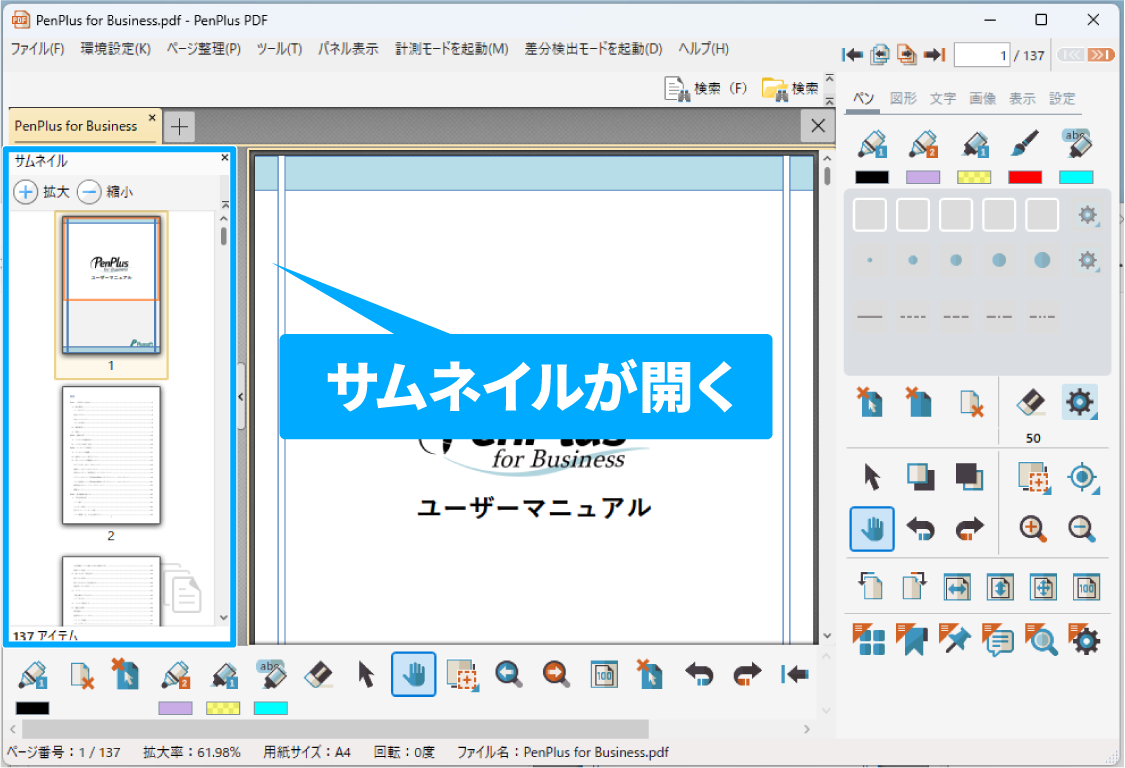This screenshot has width=1125, height=768.
Task: Set 100% zoom in the right panel
Action: [x=1086, y=587]
